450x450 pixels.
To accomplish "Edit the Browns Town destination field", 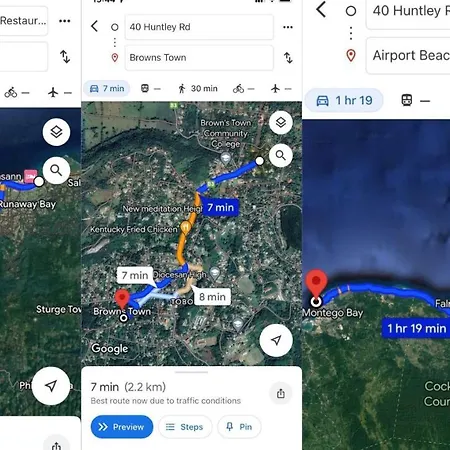I will 199,58.
